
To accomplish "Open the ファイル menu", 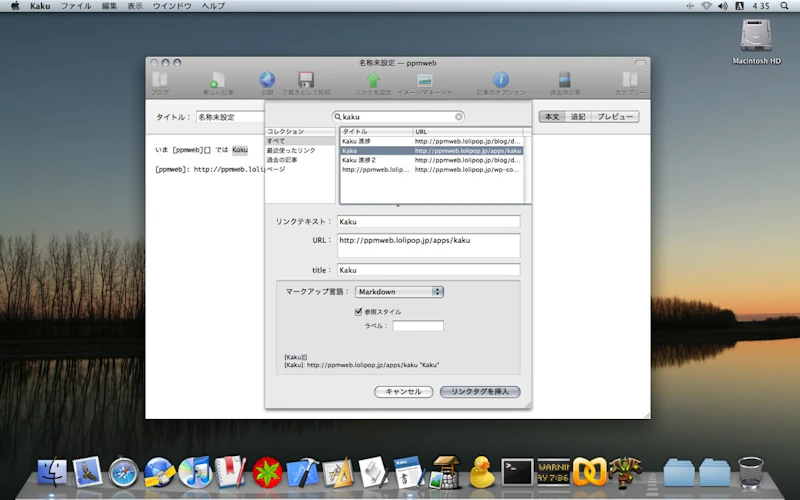I will click(x=76, y=6).
